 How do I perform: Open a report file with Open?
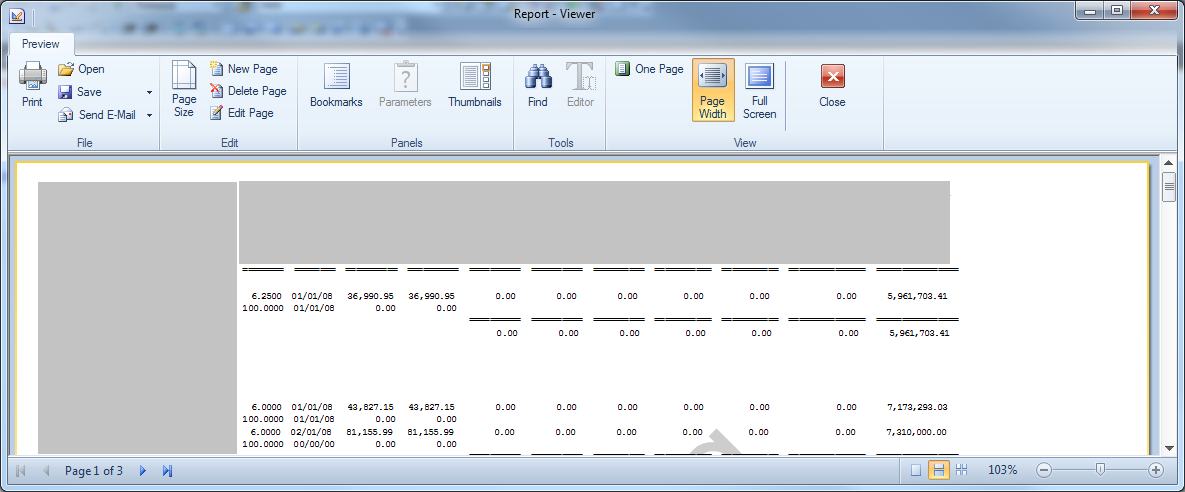[82, 69]
